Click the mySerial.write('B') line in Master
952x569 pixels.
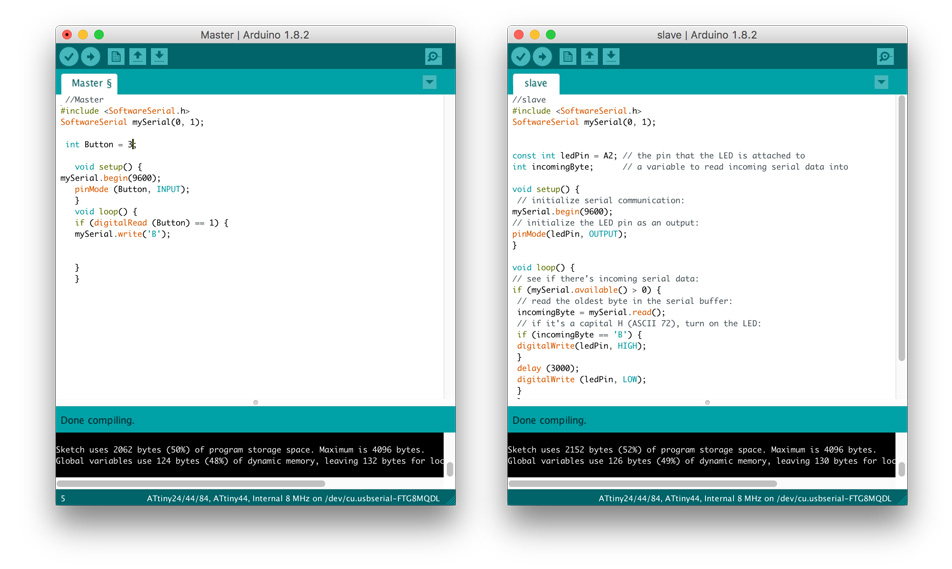click(x=123, y=234)
